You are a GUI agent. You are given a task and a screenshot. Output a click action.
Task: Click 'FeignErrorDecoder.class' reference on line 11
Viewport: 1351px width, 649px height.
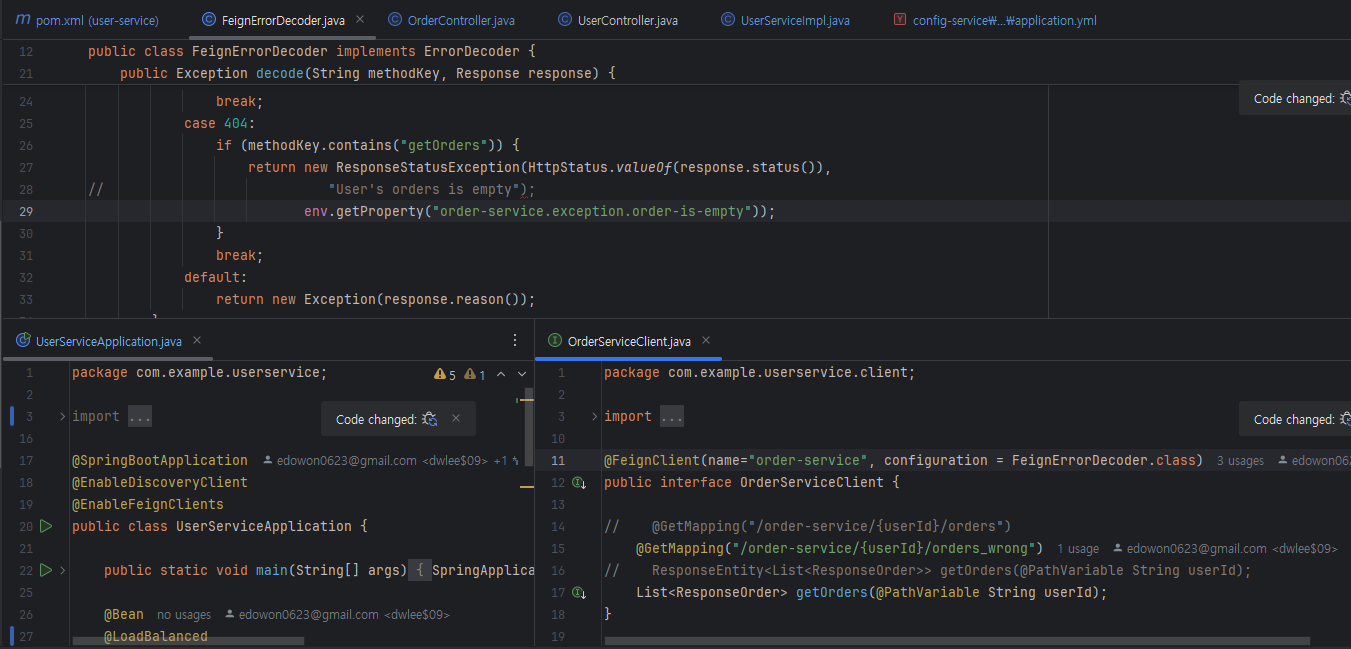(1103, 460)
